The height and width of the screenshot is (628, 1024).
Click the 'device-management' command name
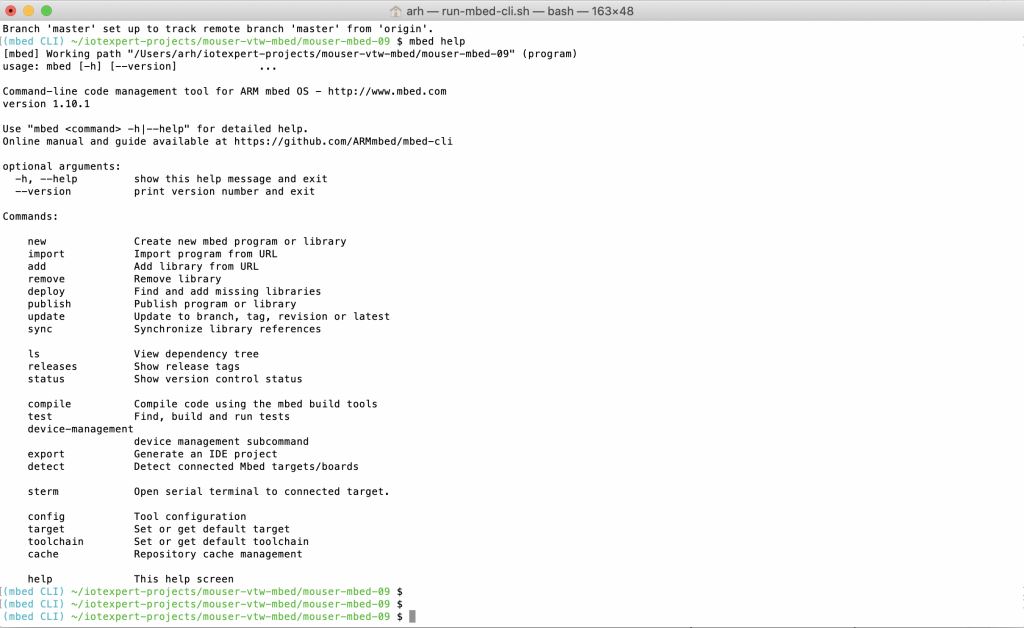pos(80,429)
